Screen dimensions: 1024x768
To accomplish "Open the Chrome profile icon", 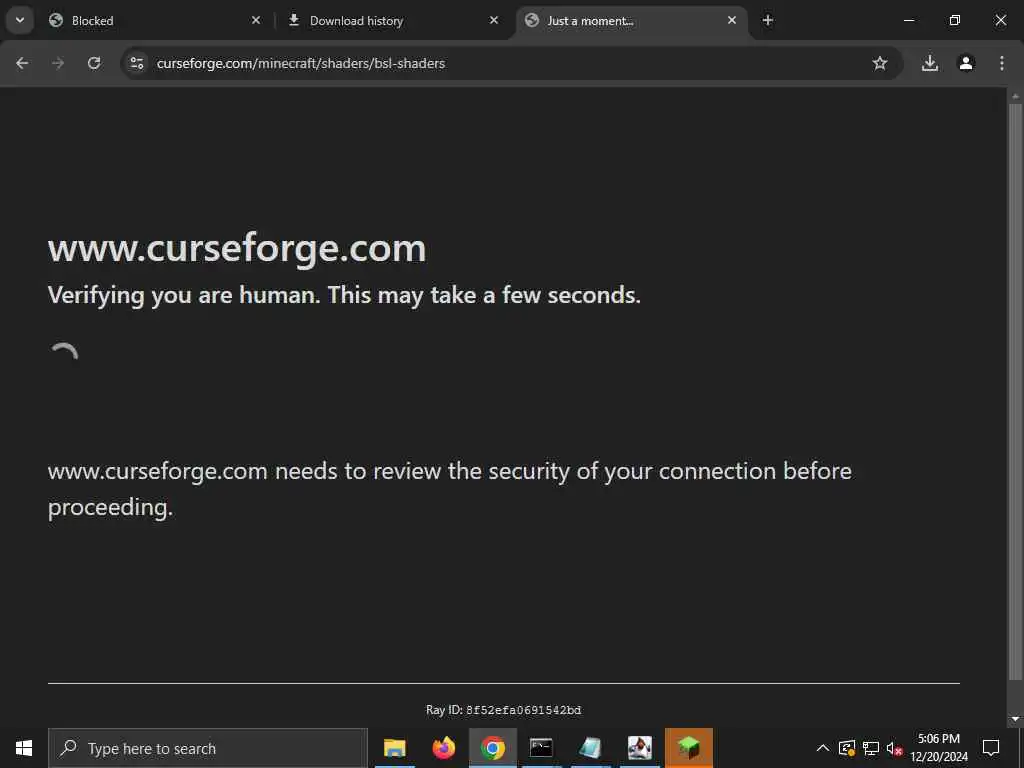I will (966, 63).
